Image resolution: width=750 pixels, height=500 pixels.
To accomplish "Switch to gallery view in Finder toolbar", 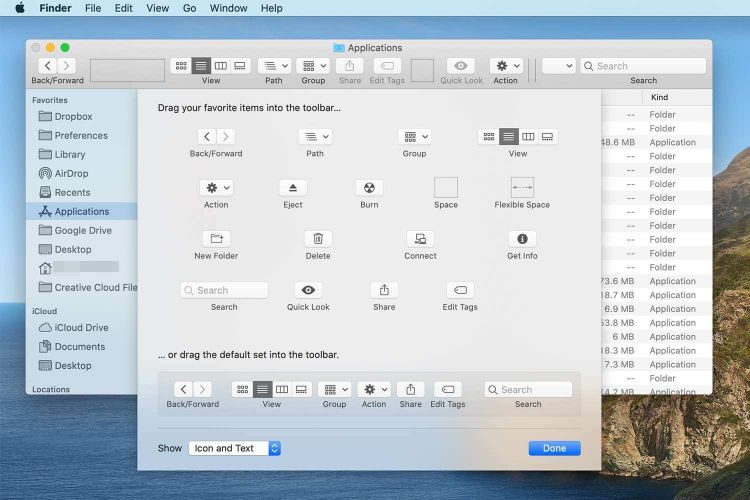I will click(240, 66).
